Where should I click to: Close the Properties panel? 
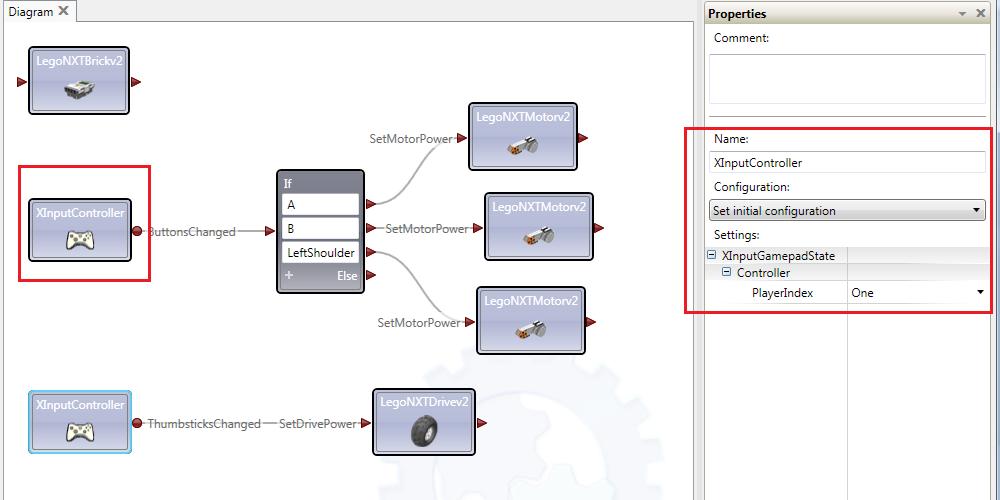(981, 13)
